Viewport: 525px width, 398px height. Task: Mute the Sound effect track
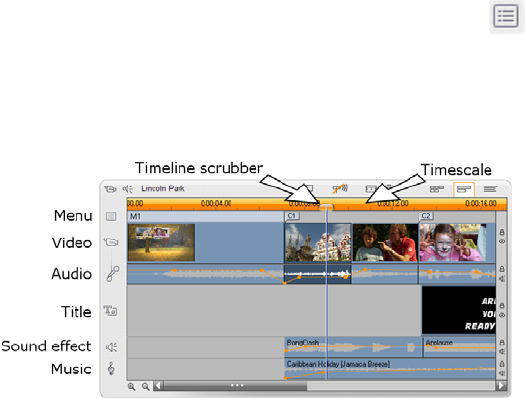[x=502, y=351]
